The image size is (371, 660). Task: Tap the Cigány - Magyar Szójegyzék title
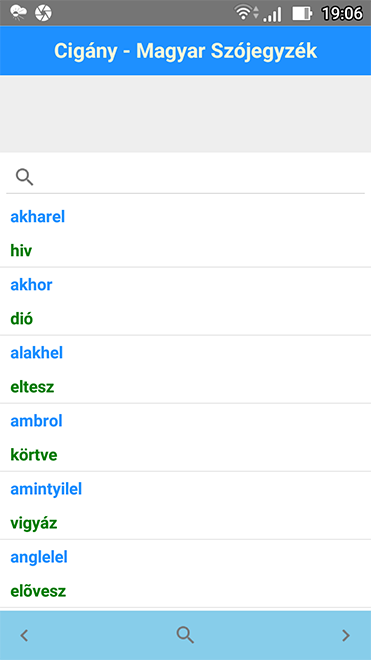[185, 51]
